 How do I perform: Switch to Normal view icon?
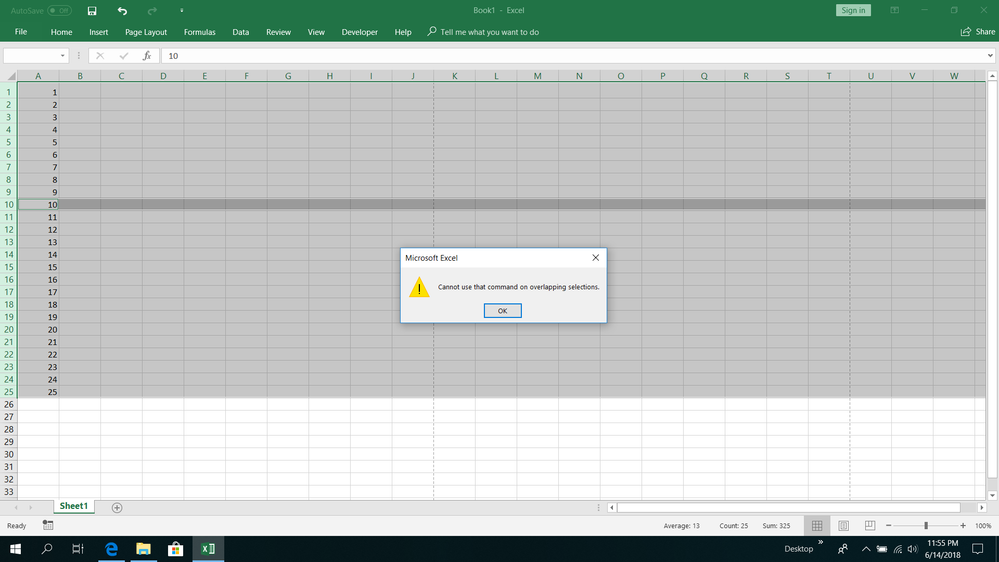817,526
